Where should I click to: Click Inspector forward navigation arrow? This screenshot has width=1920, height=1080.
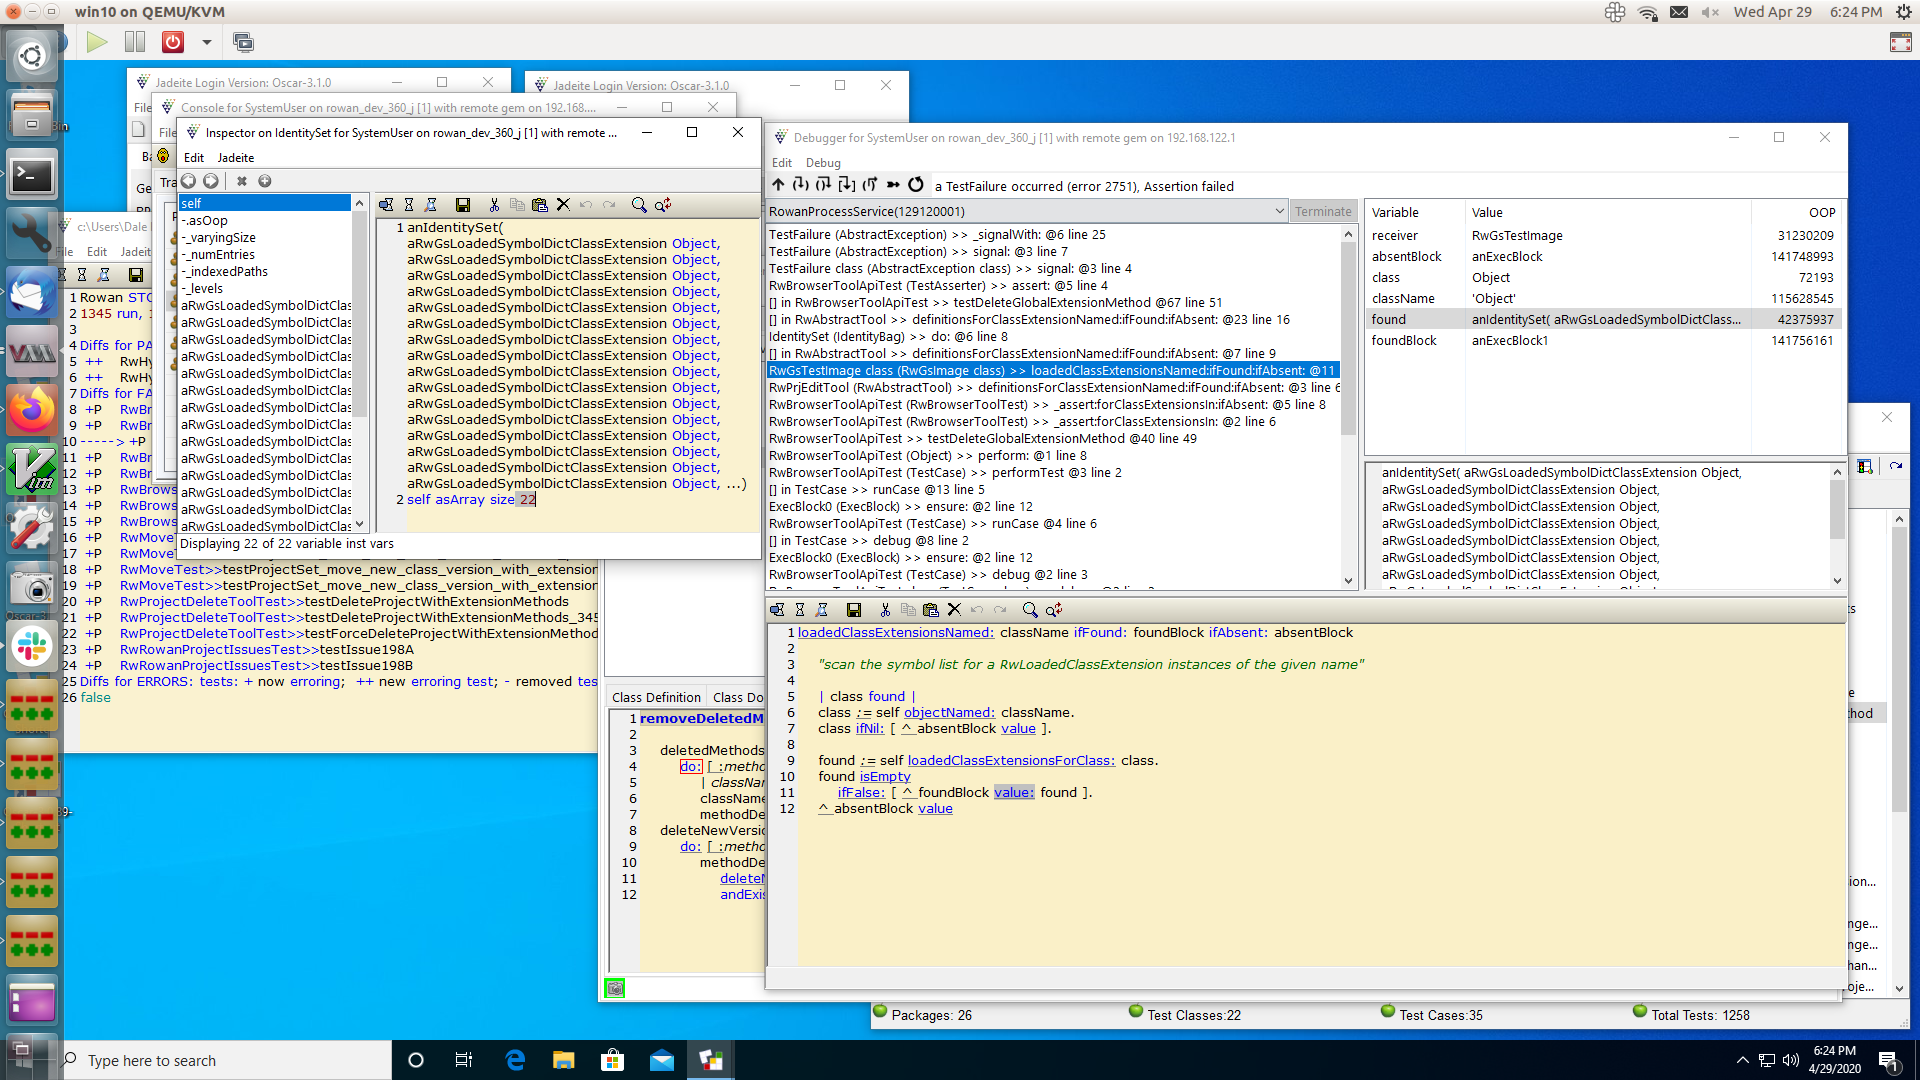tap(211, 181)
